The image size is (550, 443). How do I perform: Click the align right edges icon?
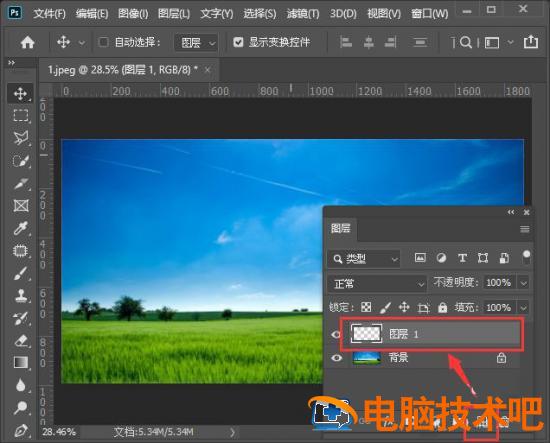pos(391,43)
